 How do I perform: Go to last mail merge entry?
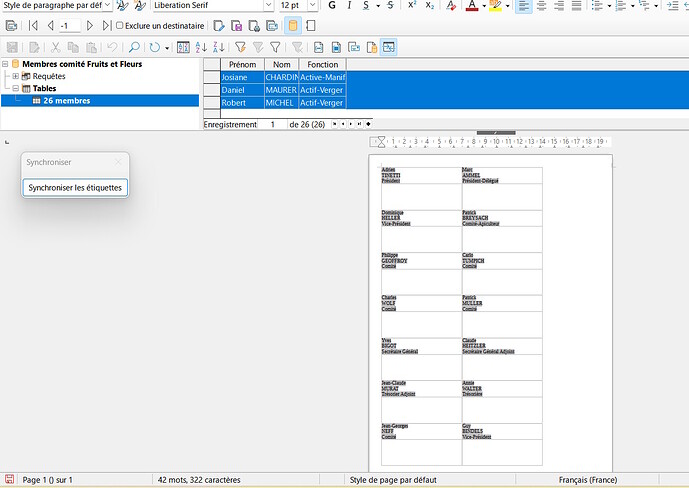[106, 26]
